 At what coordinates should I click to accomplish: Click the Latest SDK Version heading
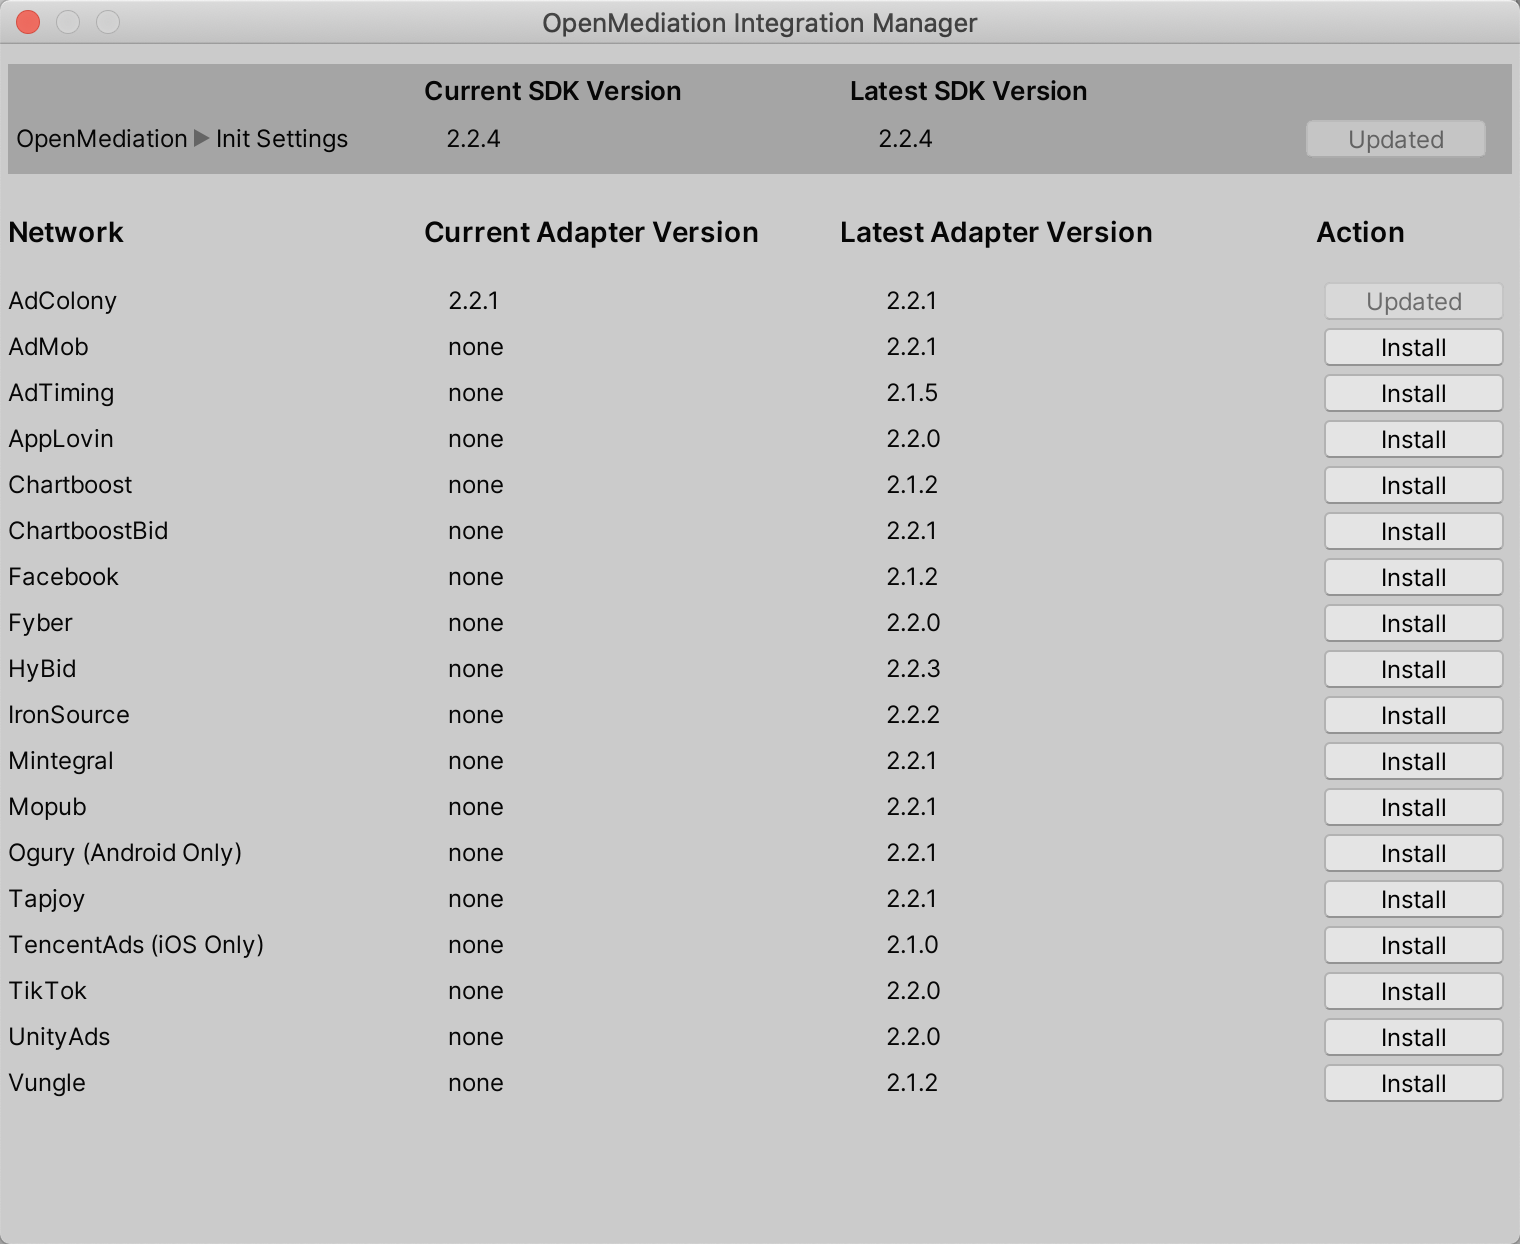968,91
